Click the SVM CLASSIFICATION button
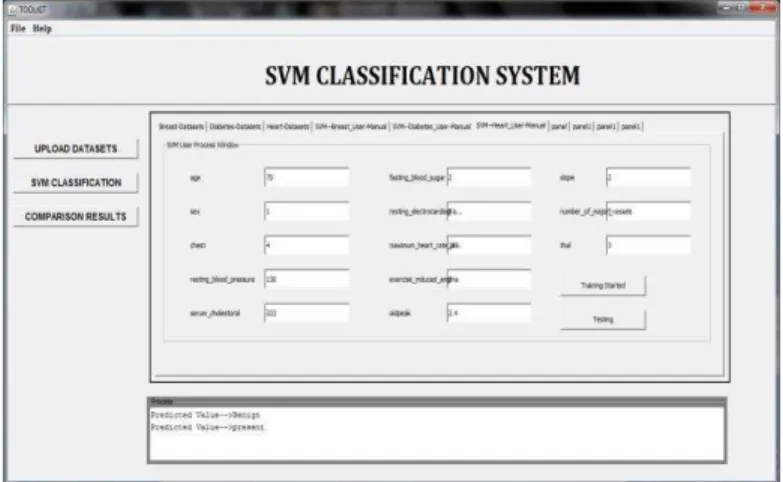The width and height of the screenshot is (783, 482). click(x=75, y=183)
